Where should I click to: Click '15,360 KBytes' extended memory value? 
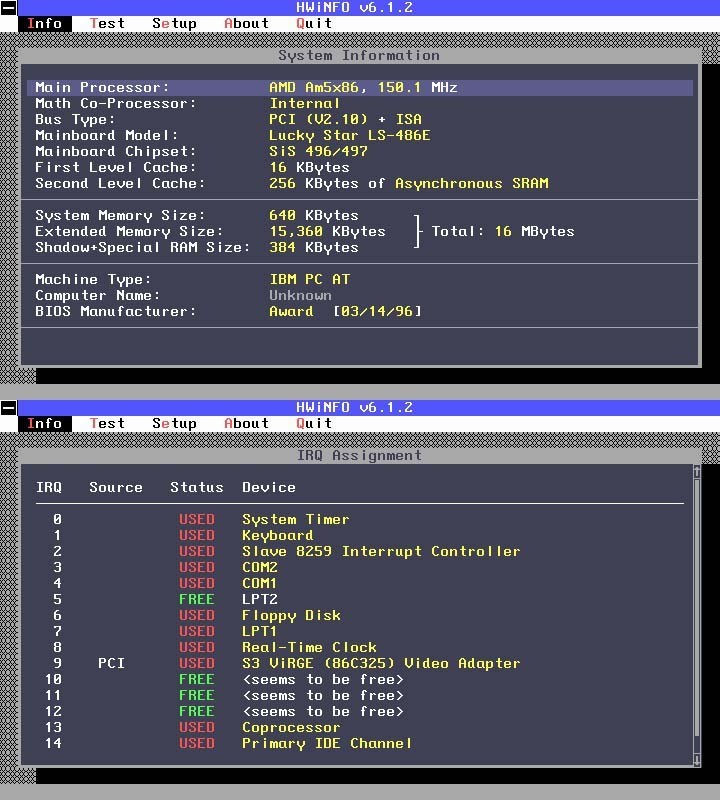(x=327, y=232)
